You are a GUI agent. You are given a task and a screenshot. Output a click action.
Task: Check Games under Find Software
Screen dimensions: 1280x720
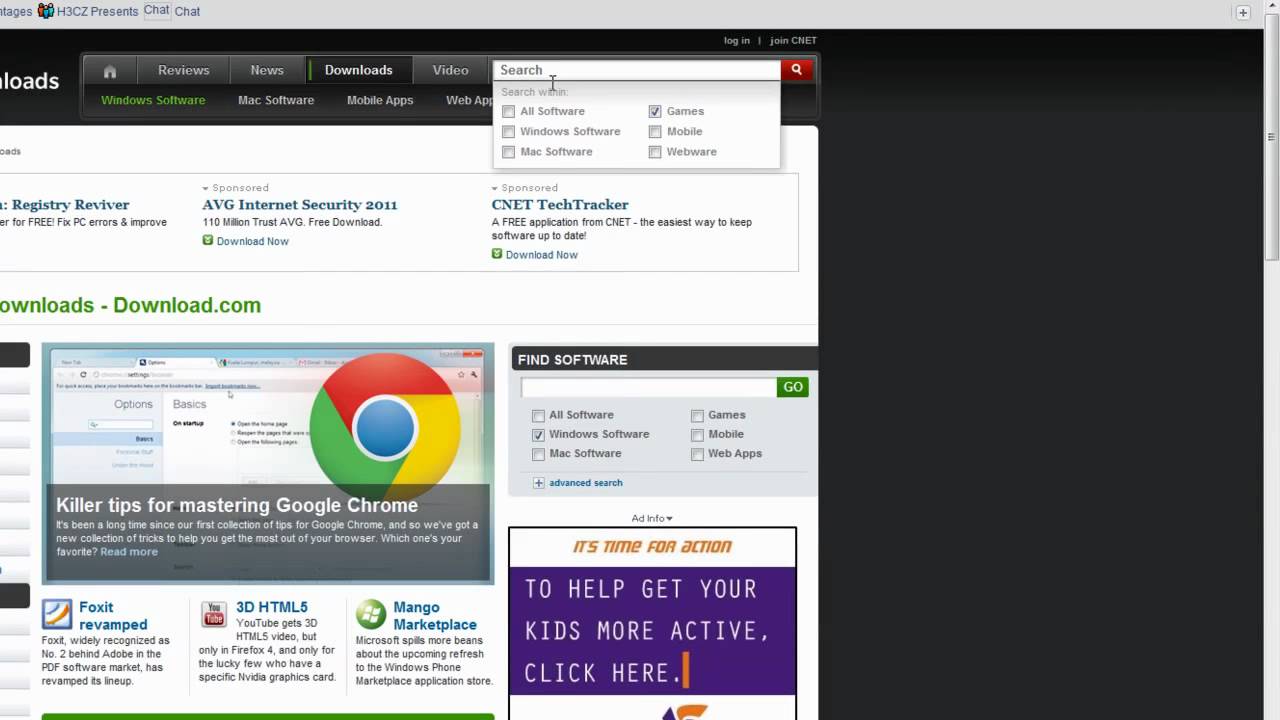coord(697,416)
